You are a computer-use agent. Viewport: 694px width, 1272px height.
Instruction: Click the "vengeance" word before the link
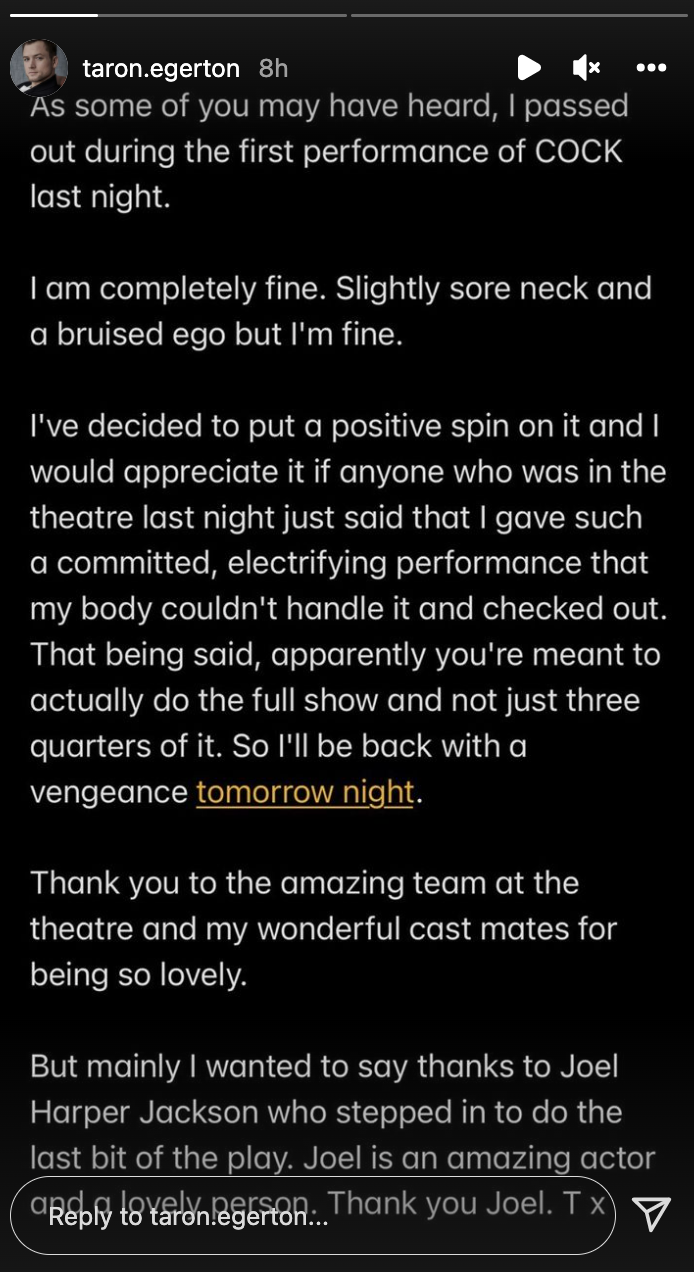[x=109, y=792]
